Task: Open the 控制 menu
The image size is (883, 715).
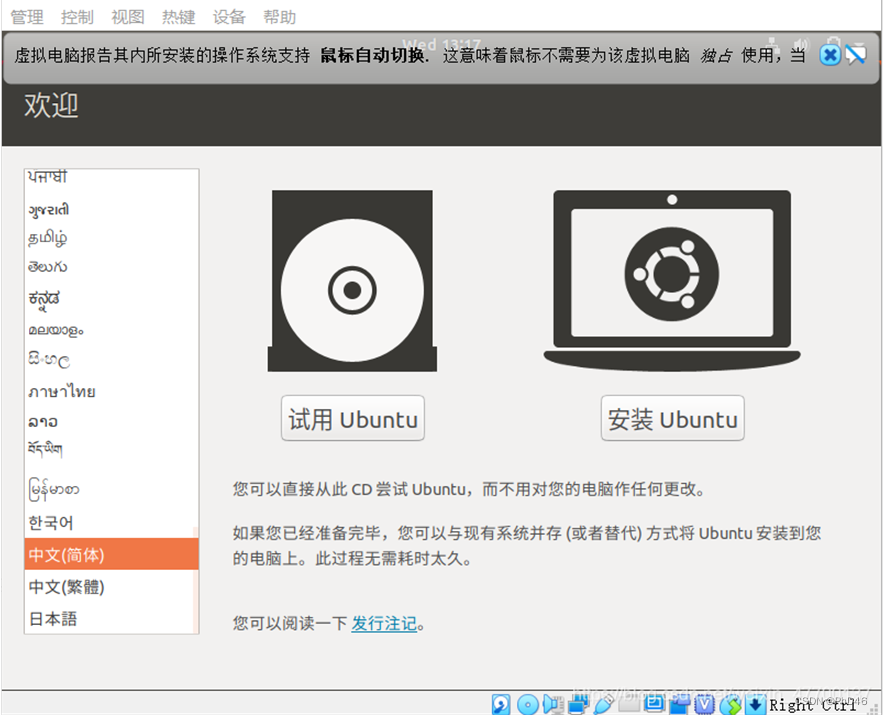Action: (77, 17)
